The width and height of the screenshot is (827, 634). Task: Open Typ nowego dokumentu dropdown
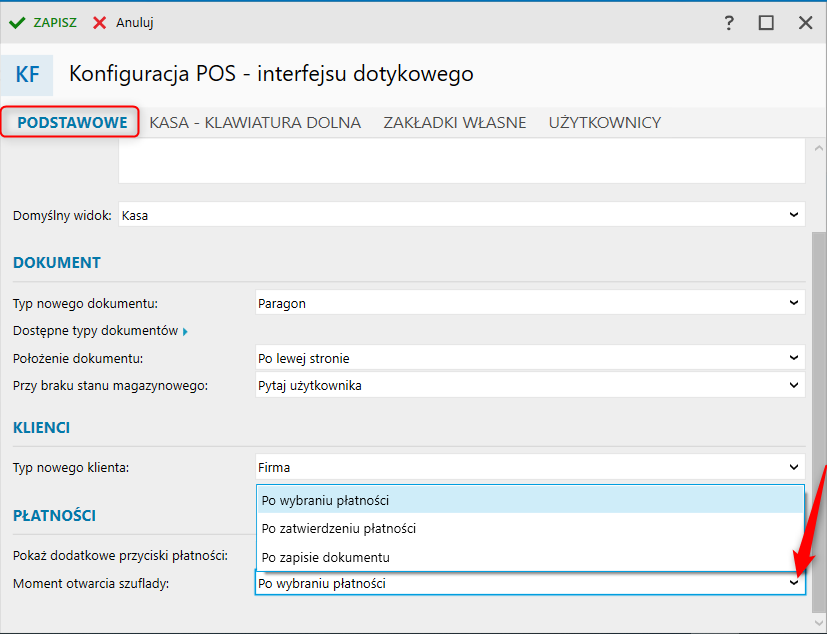coord(794,302)
